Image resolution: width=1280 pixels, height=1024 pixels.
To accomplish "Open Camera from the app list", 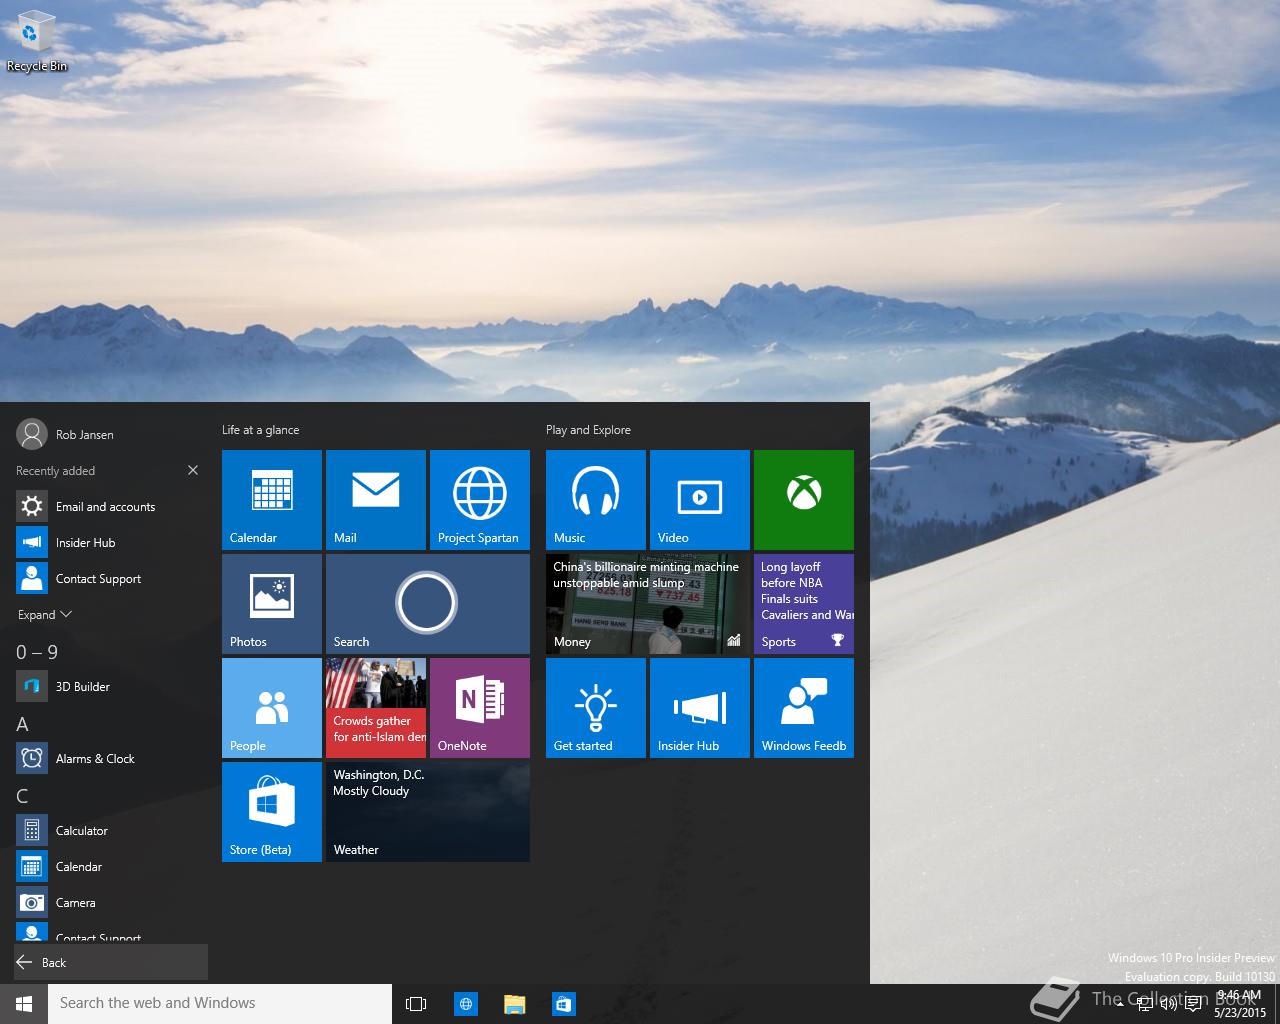I will [111, 903].
